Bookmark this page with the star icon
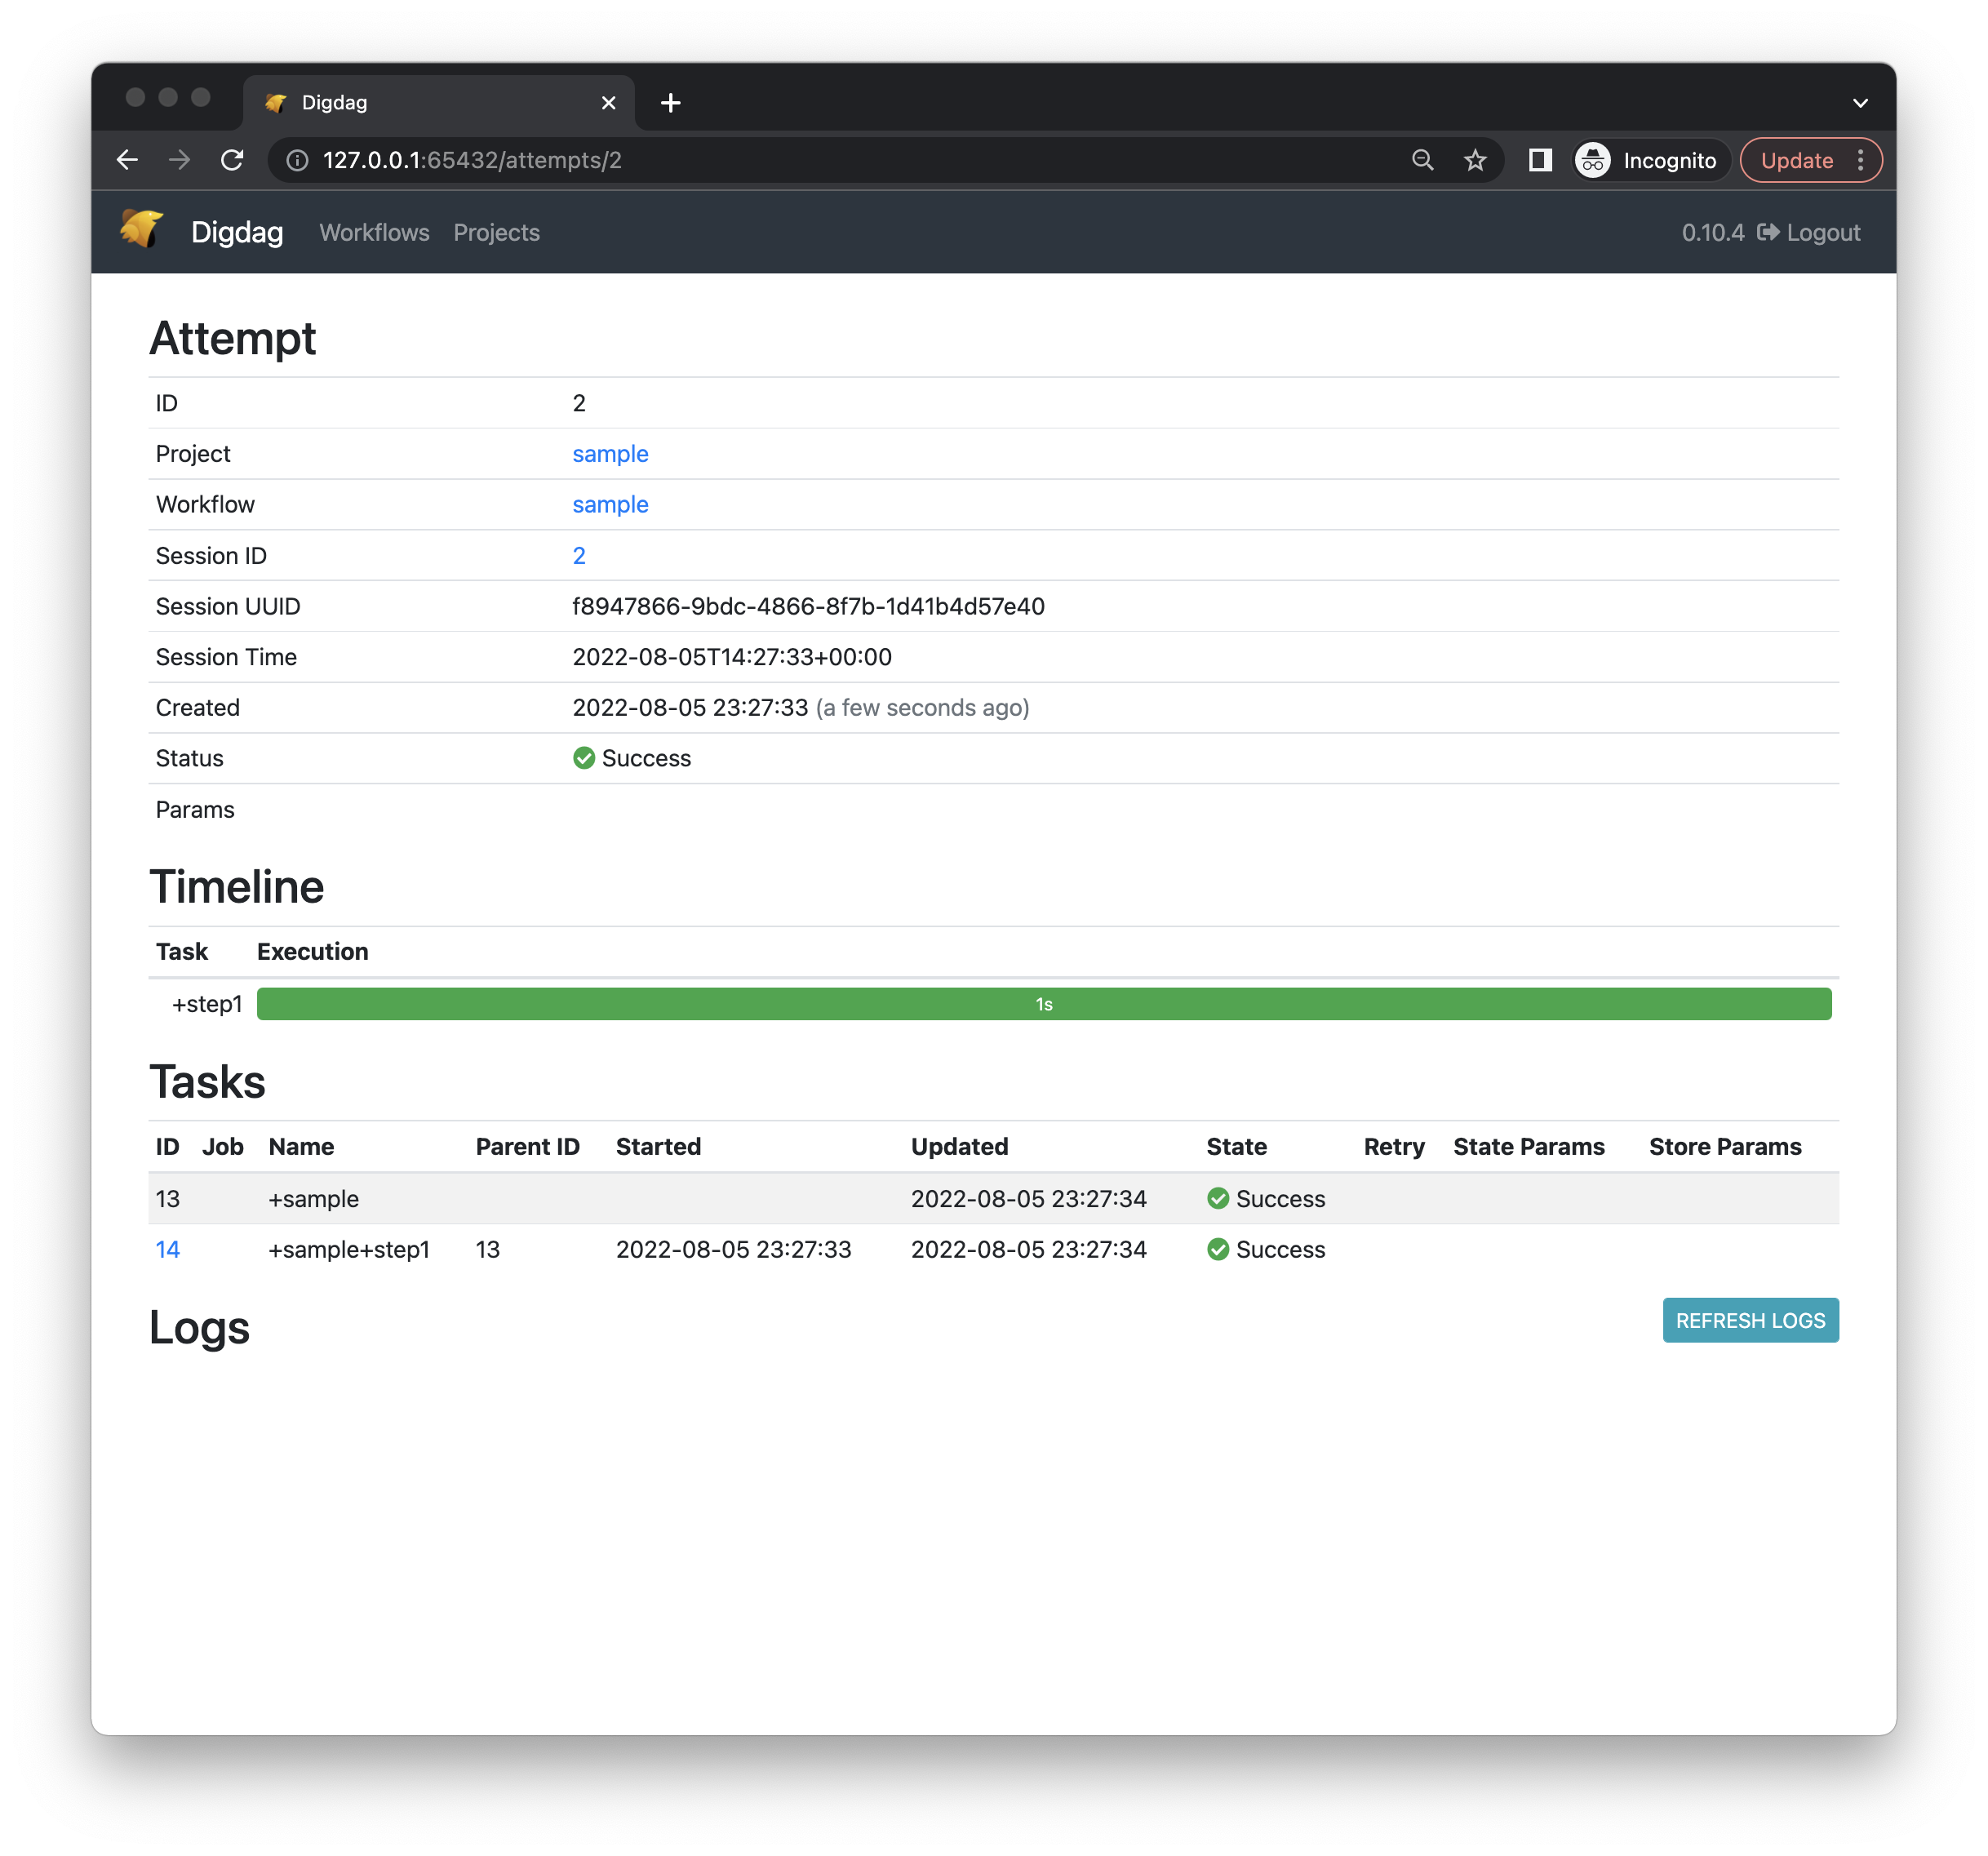The height and width of the screenshot is (1856, 1988). [1475, 160]
